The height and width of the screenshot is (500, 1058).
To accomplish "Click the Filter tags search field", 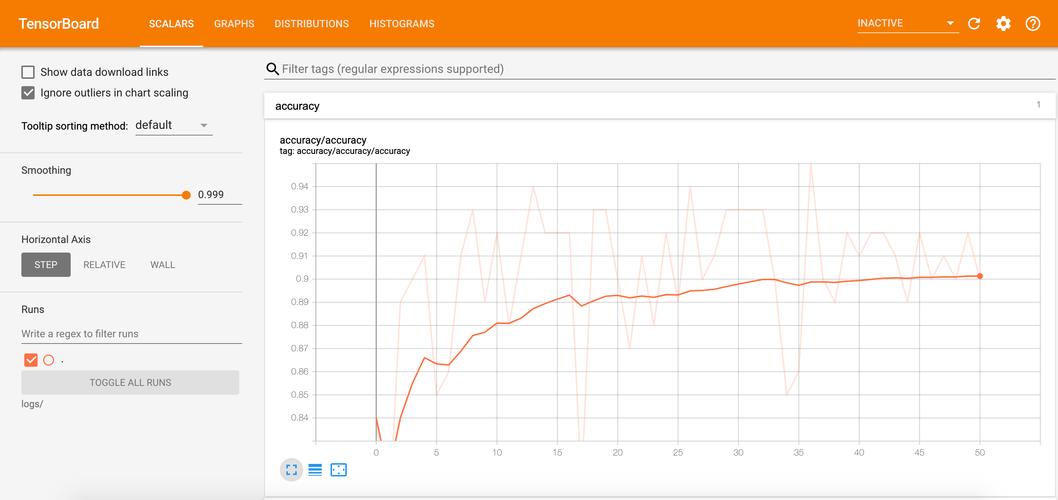I will click(661, 69).
